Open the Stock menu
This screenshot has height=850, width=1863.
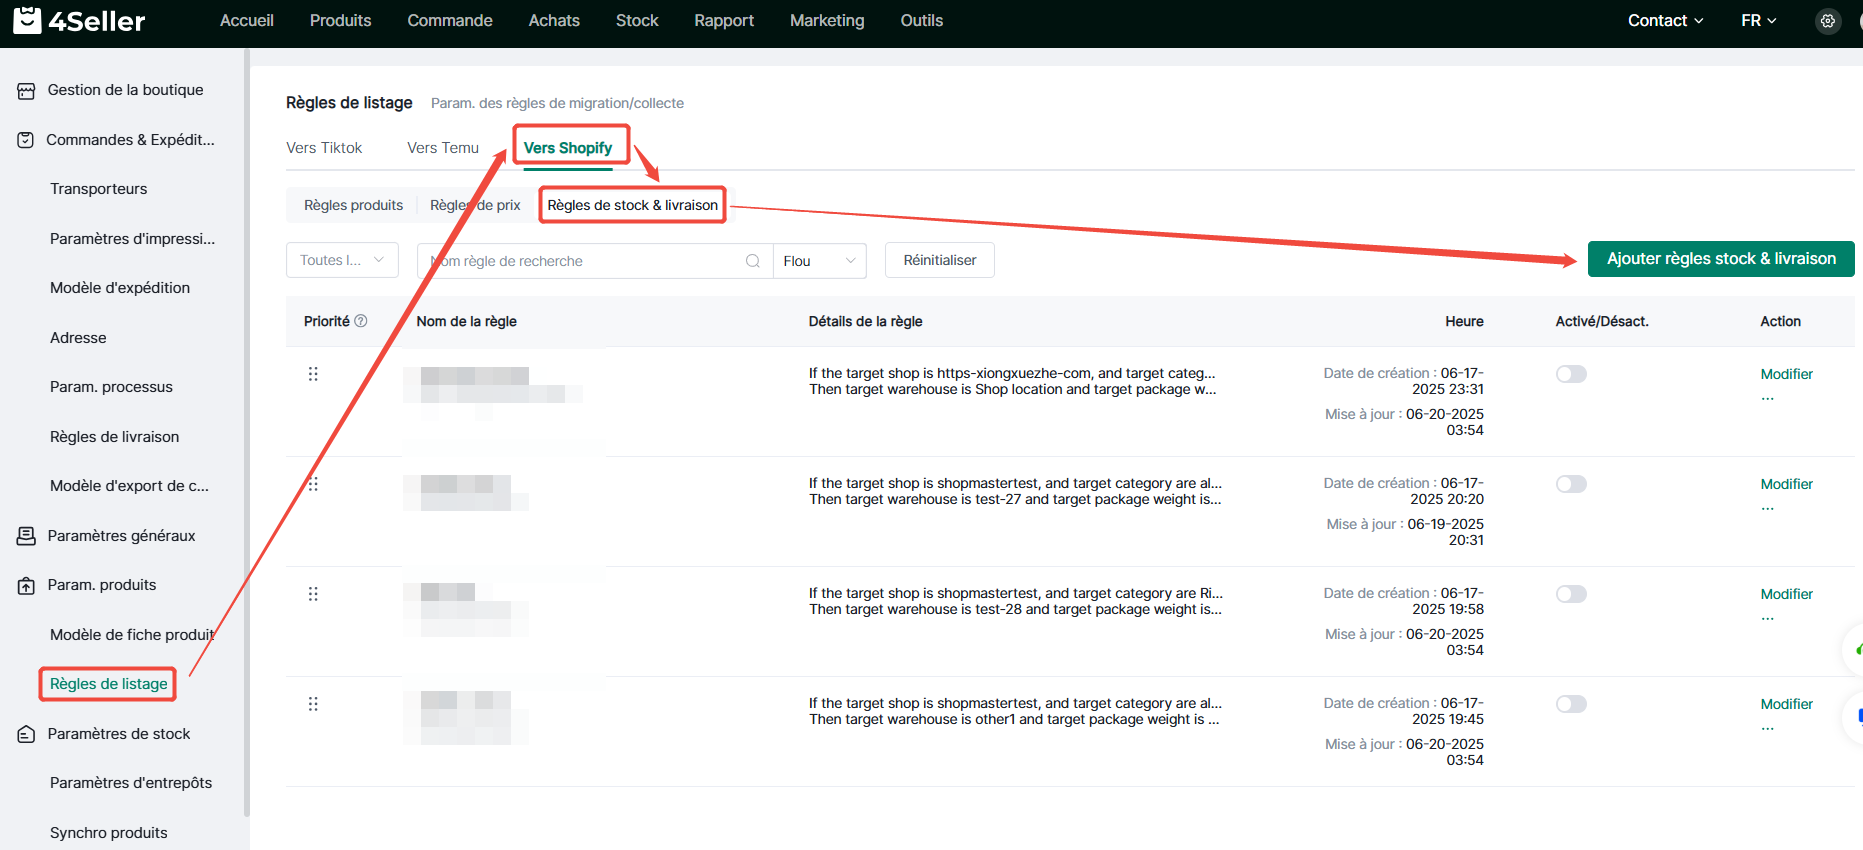637,20
